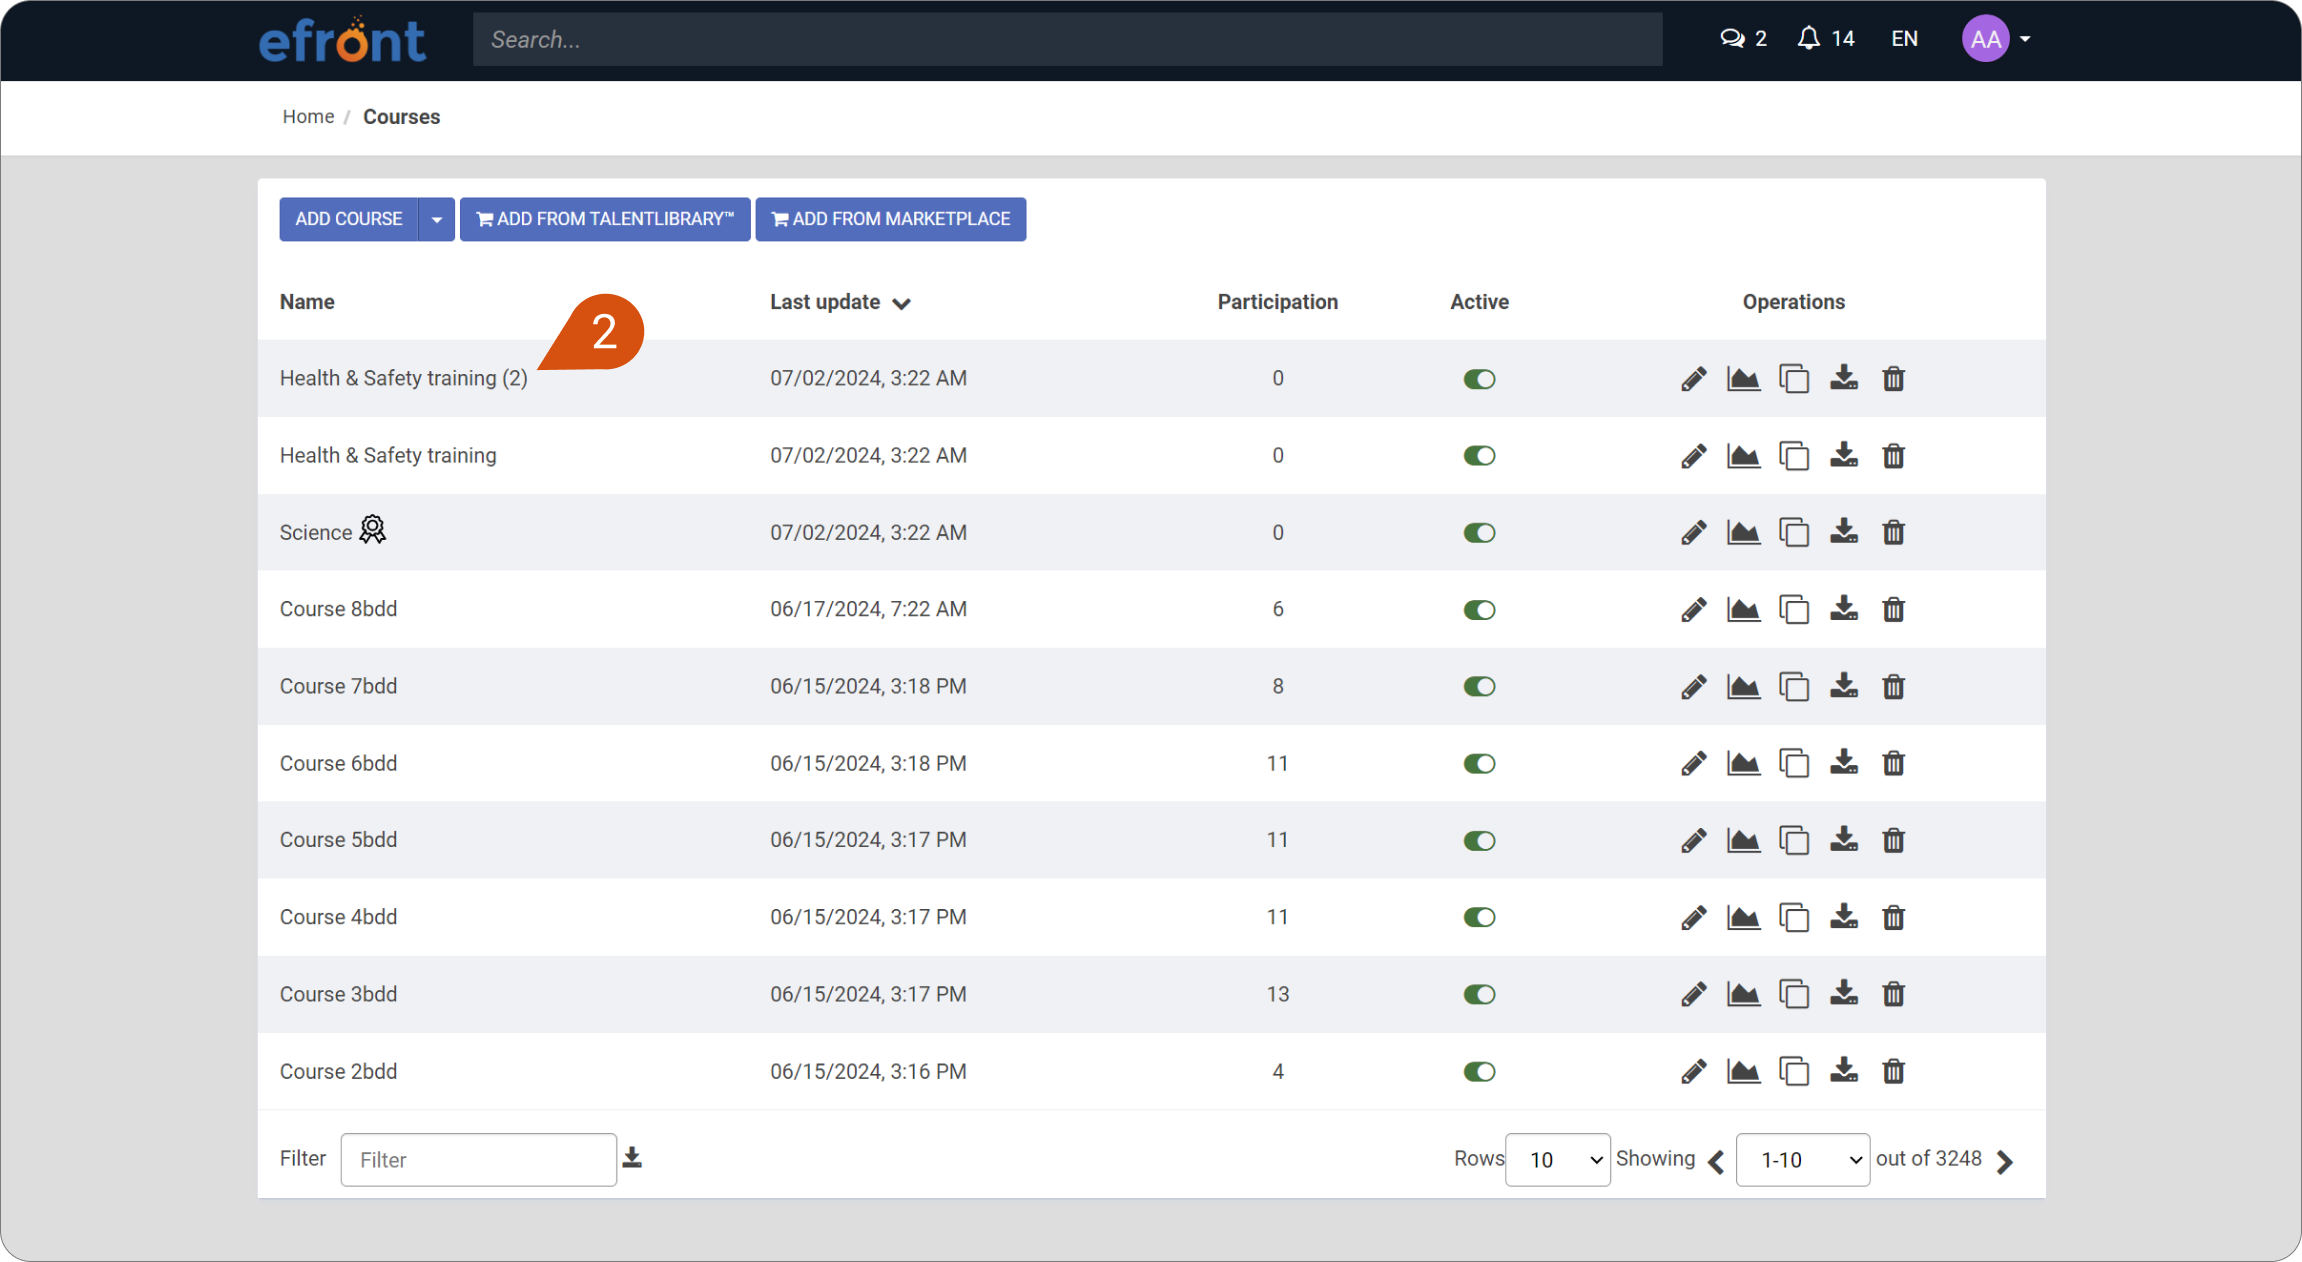
Task: View reports chart for Science course
Action: [1743, 533]
